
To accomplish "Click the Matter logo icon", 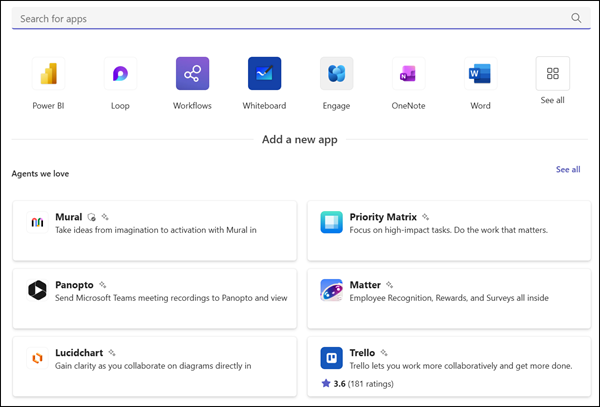I will coord(331,290).
